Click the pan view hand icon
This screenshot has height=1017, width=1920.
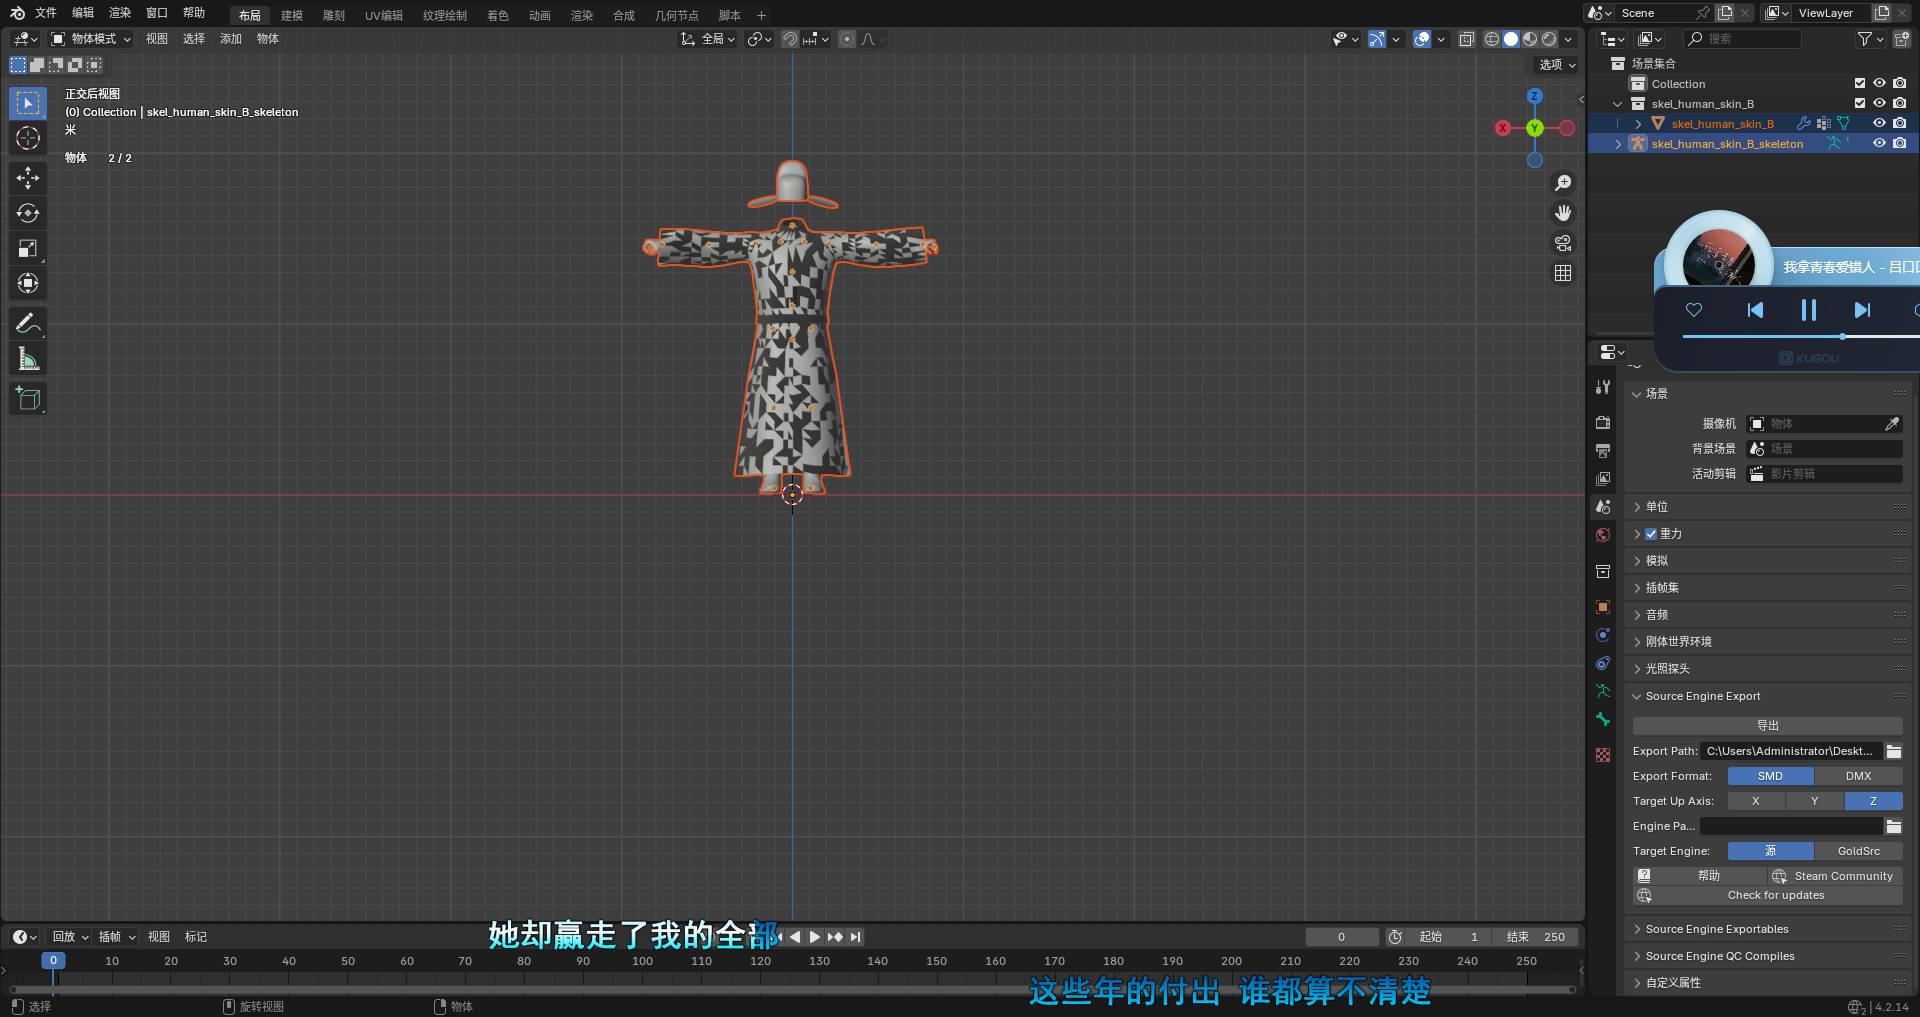pyautogui.click(x=1562, y=213)
